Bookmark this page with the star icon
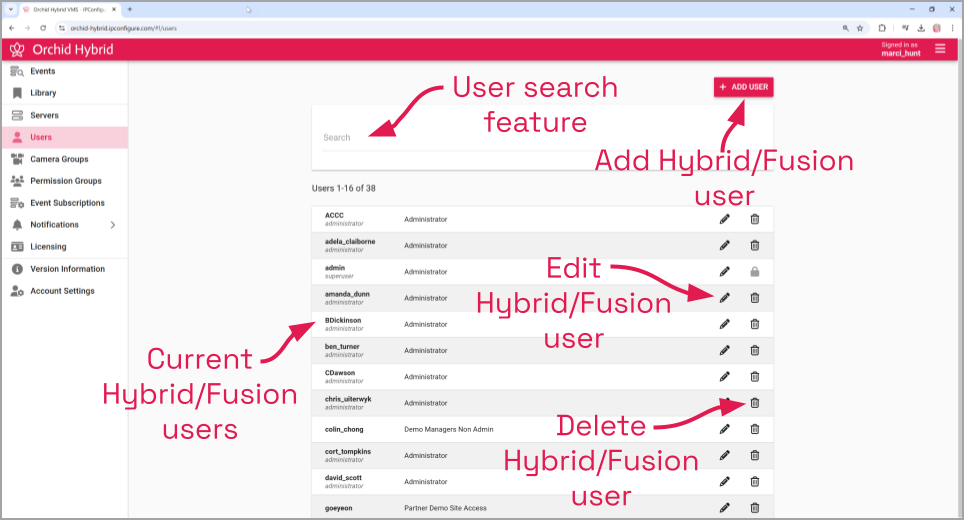The height and width of the screenshot is (520, 964). pos(860,28)
